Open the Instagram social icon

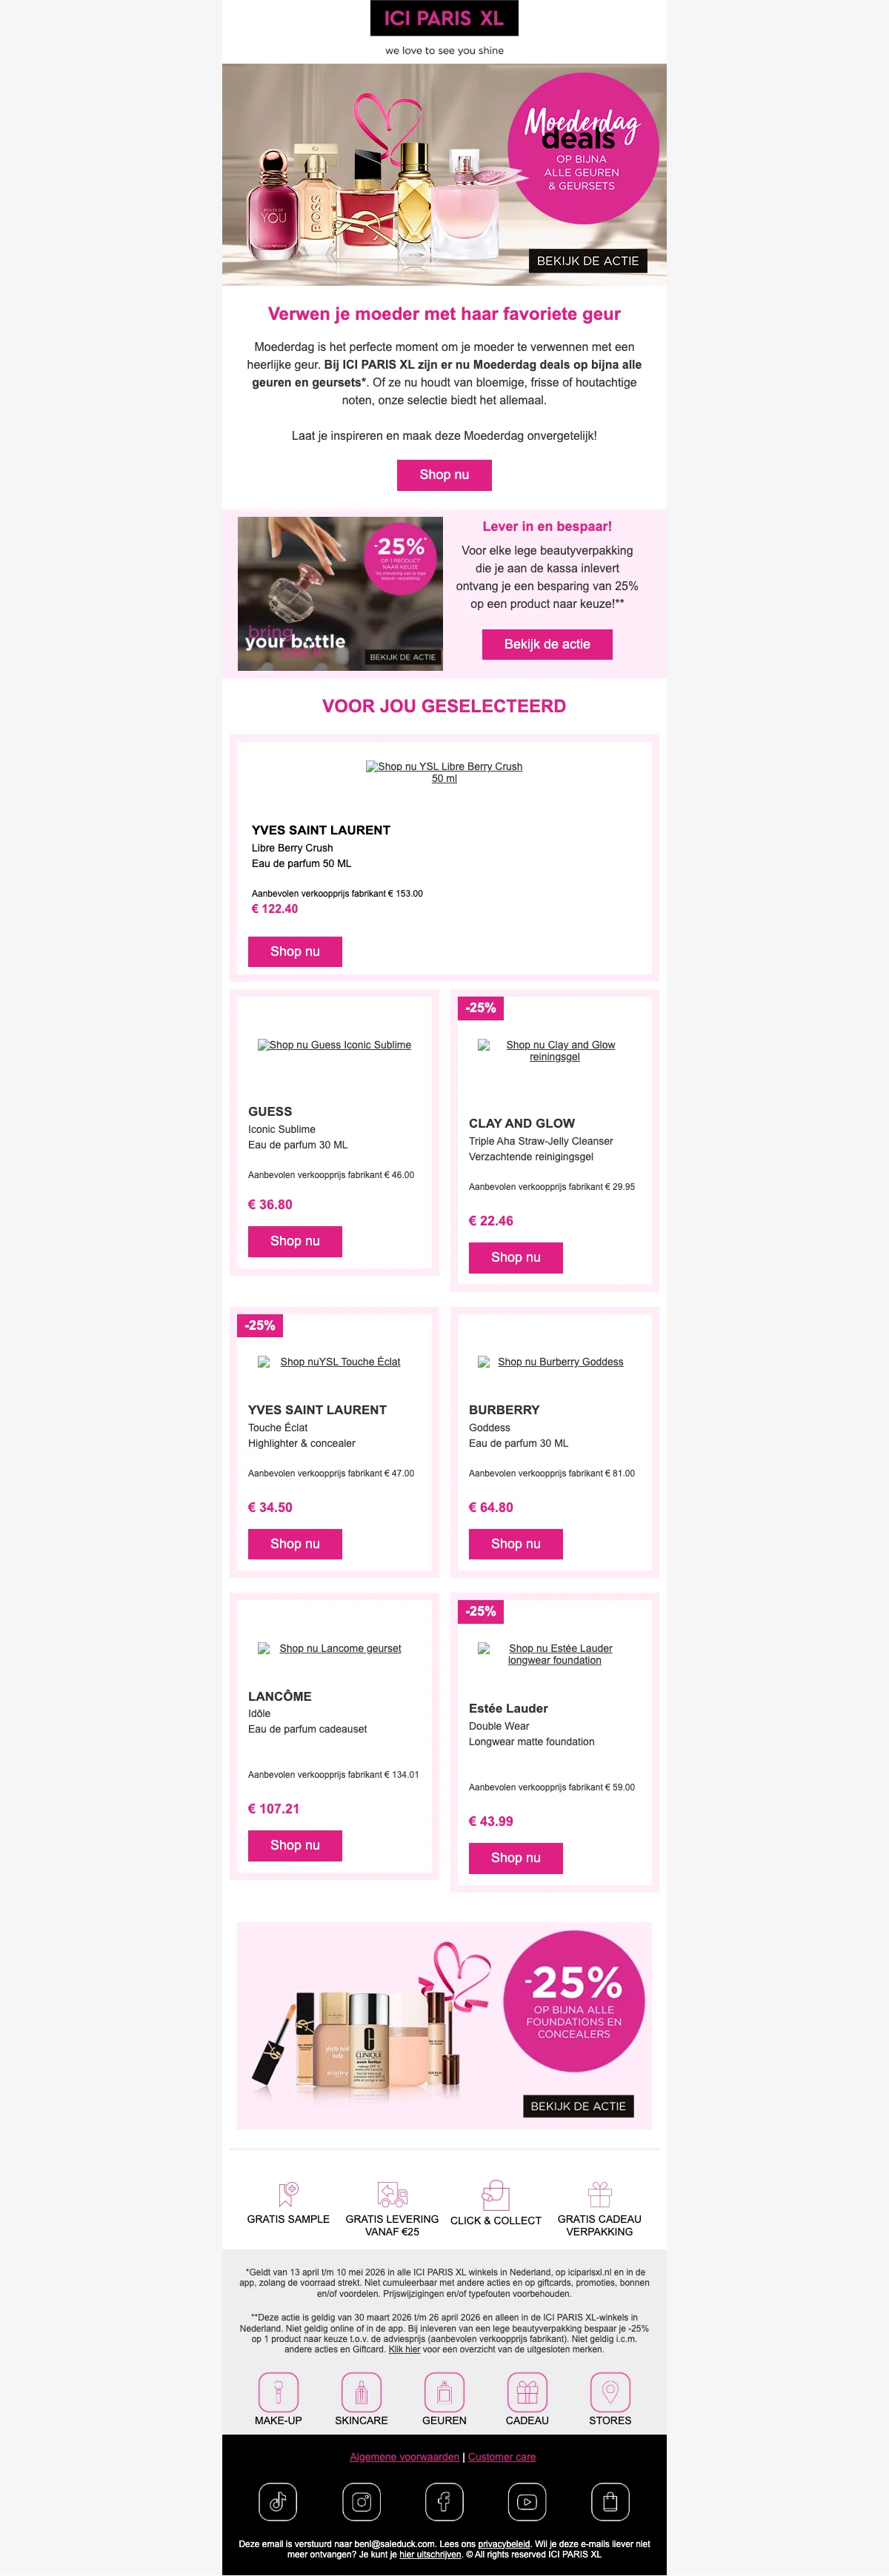pos(361,2501)
